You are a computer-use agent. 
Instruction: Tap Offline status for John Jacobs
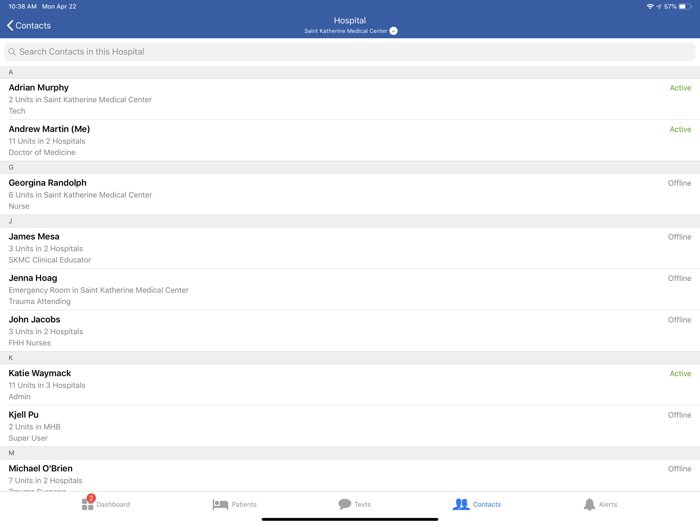coord(679,320)
